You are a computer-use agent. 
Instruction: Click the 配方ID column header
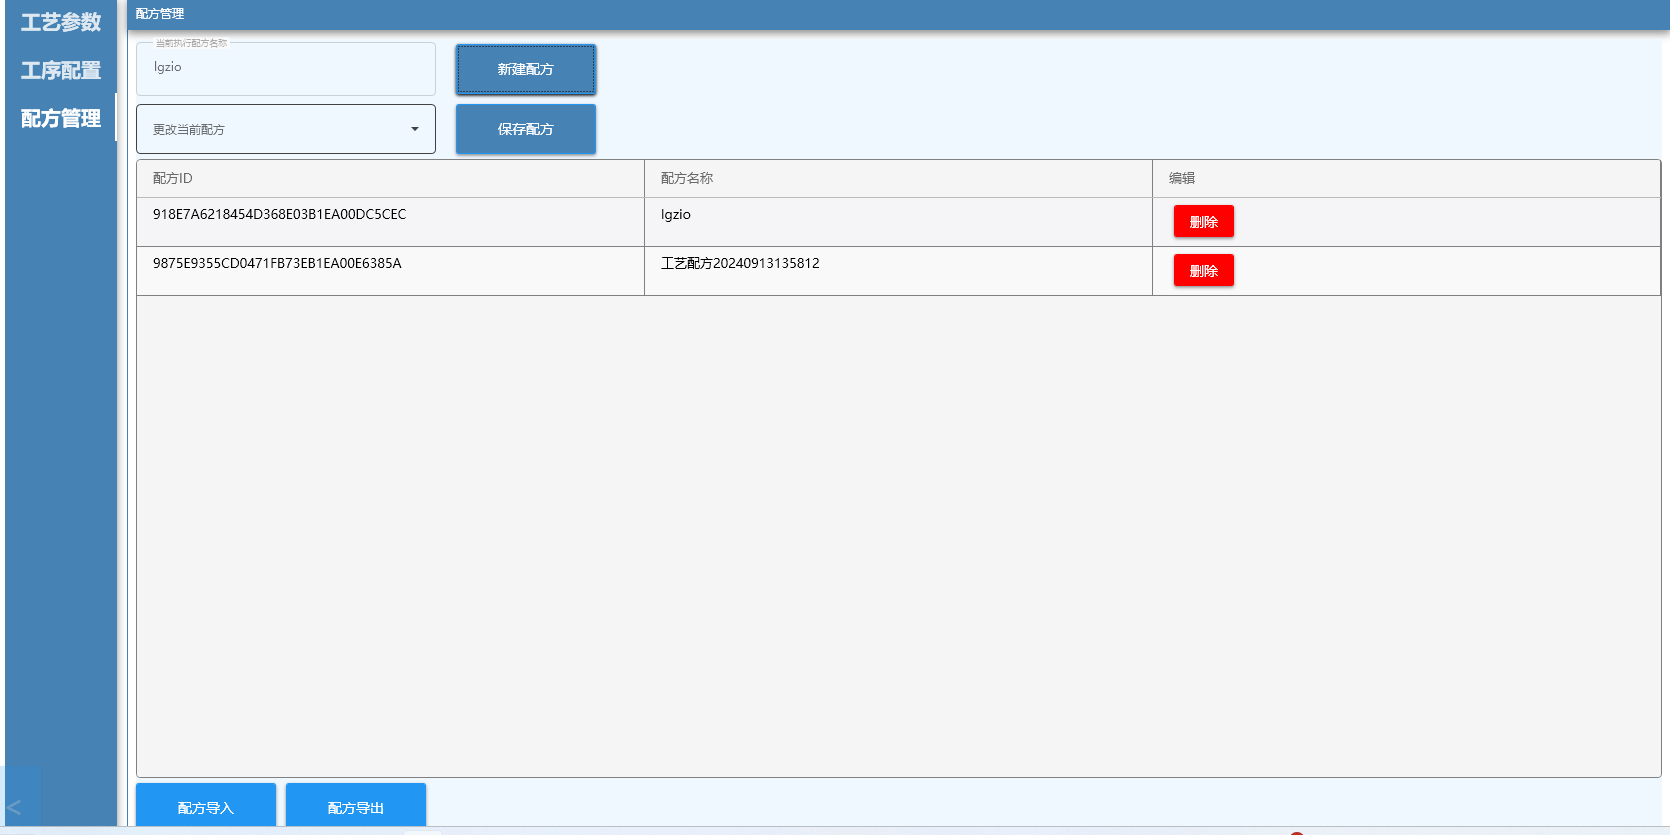[390, 178]
